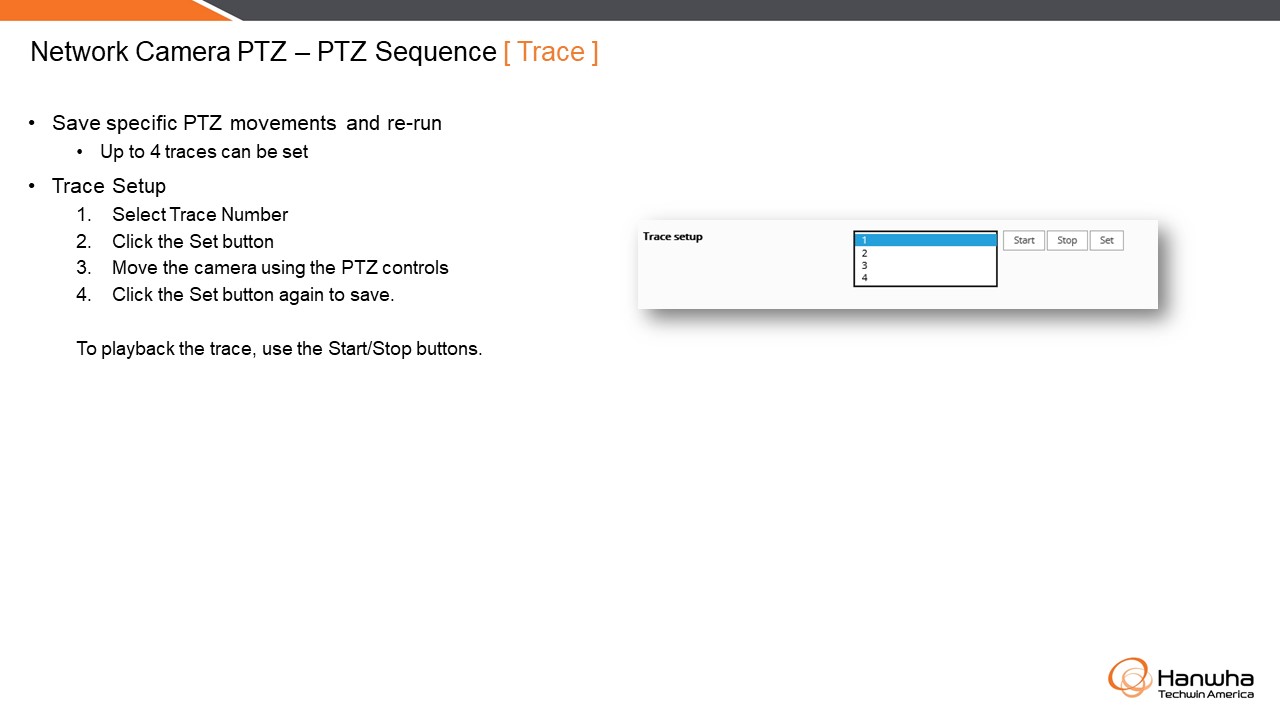Click the playback Start/Stop instruction text
Viewport: 1280px width, 720px height.
(x=279, y=349)
